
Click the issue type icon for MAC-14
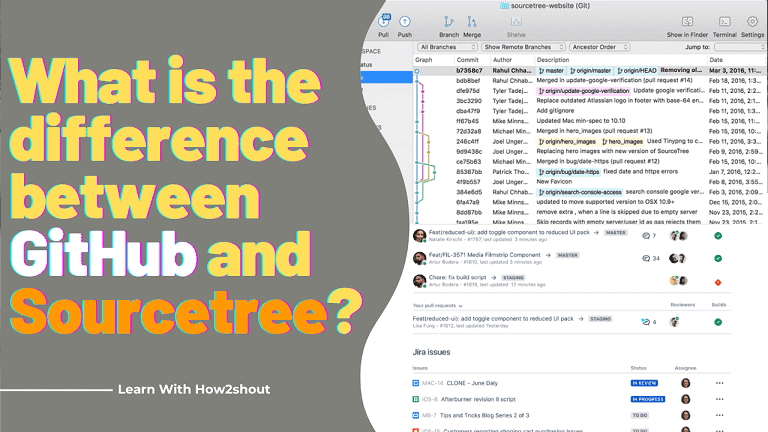416,383
